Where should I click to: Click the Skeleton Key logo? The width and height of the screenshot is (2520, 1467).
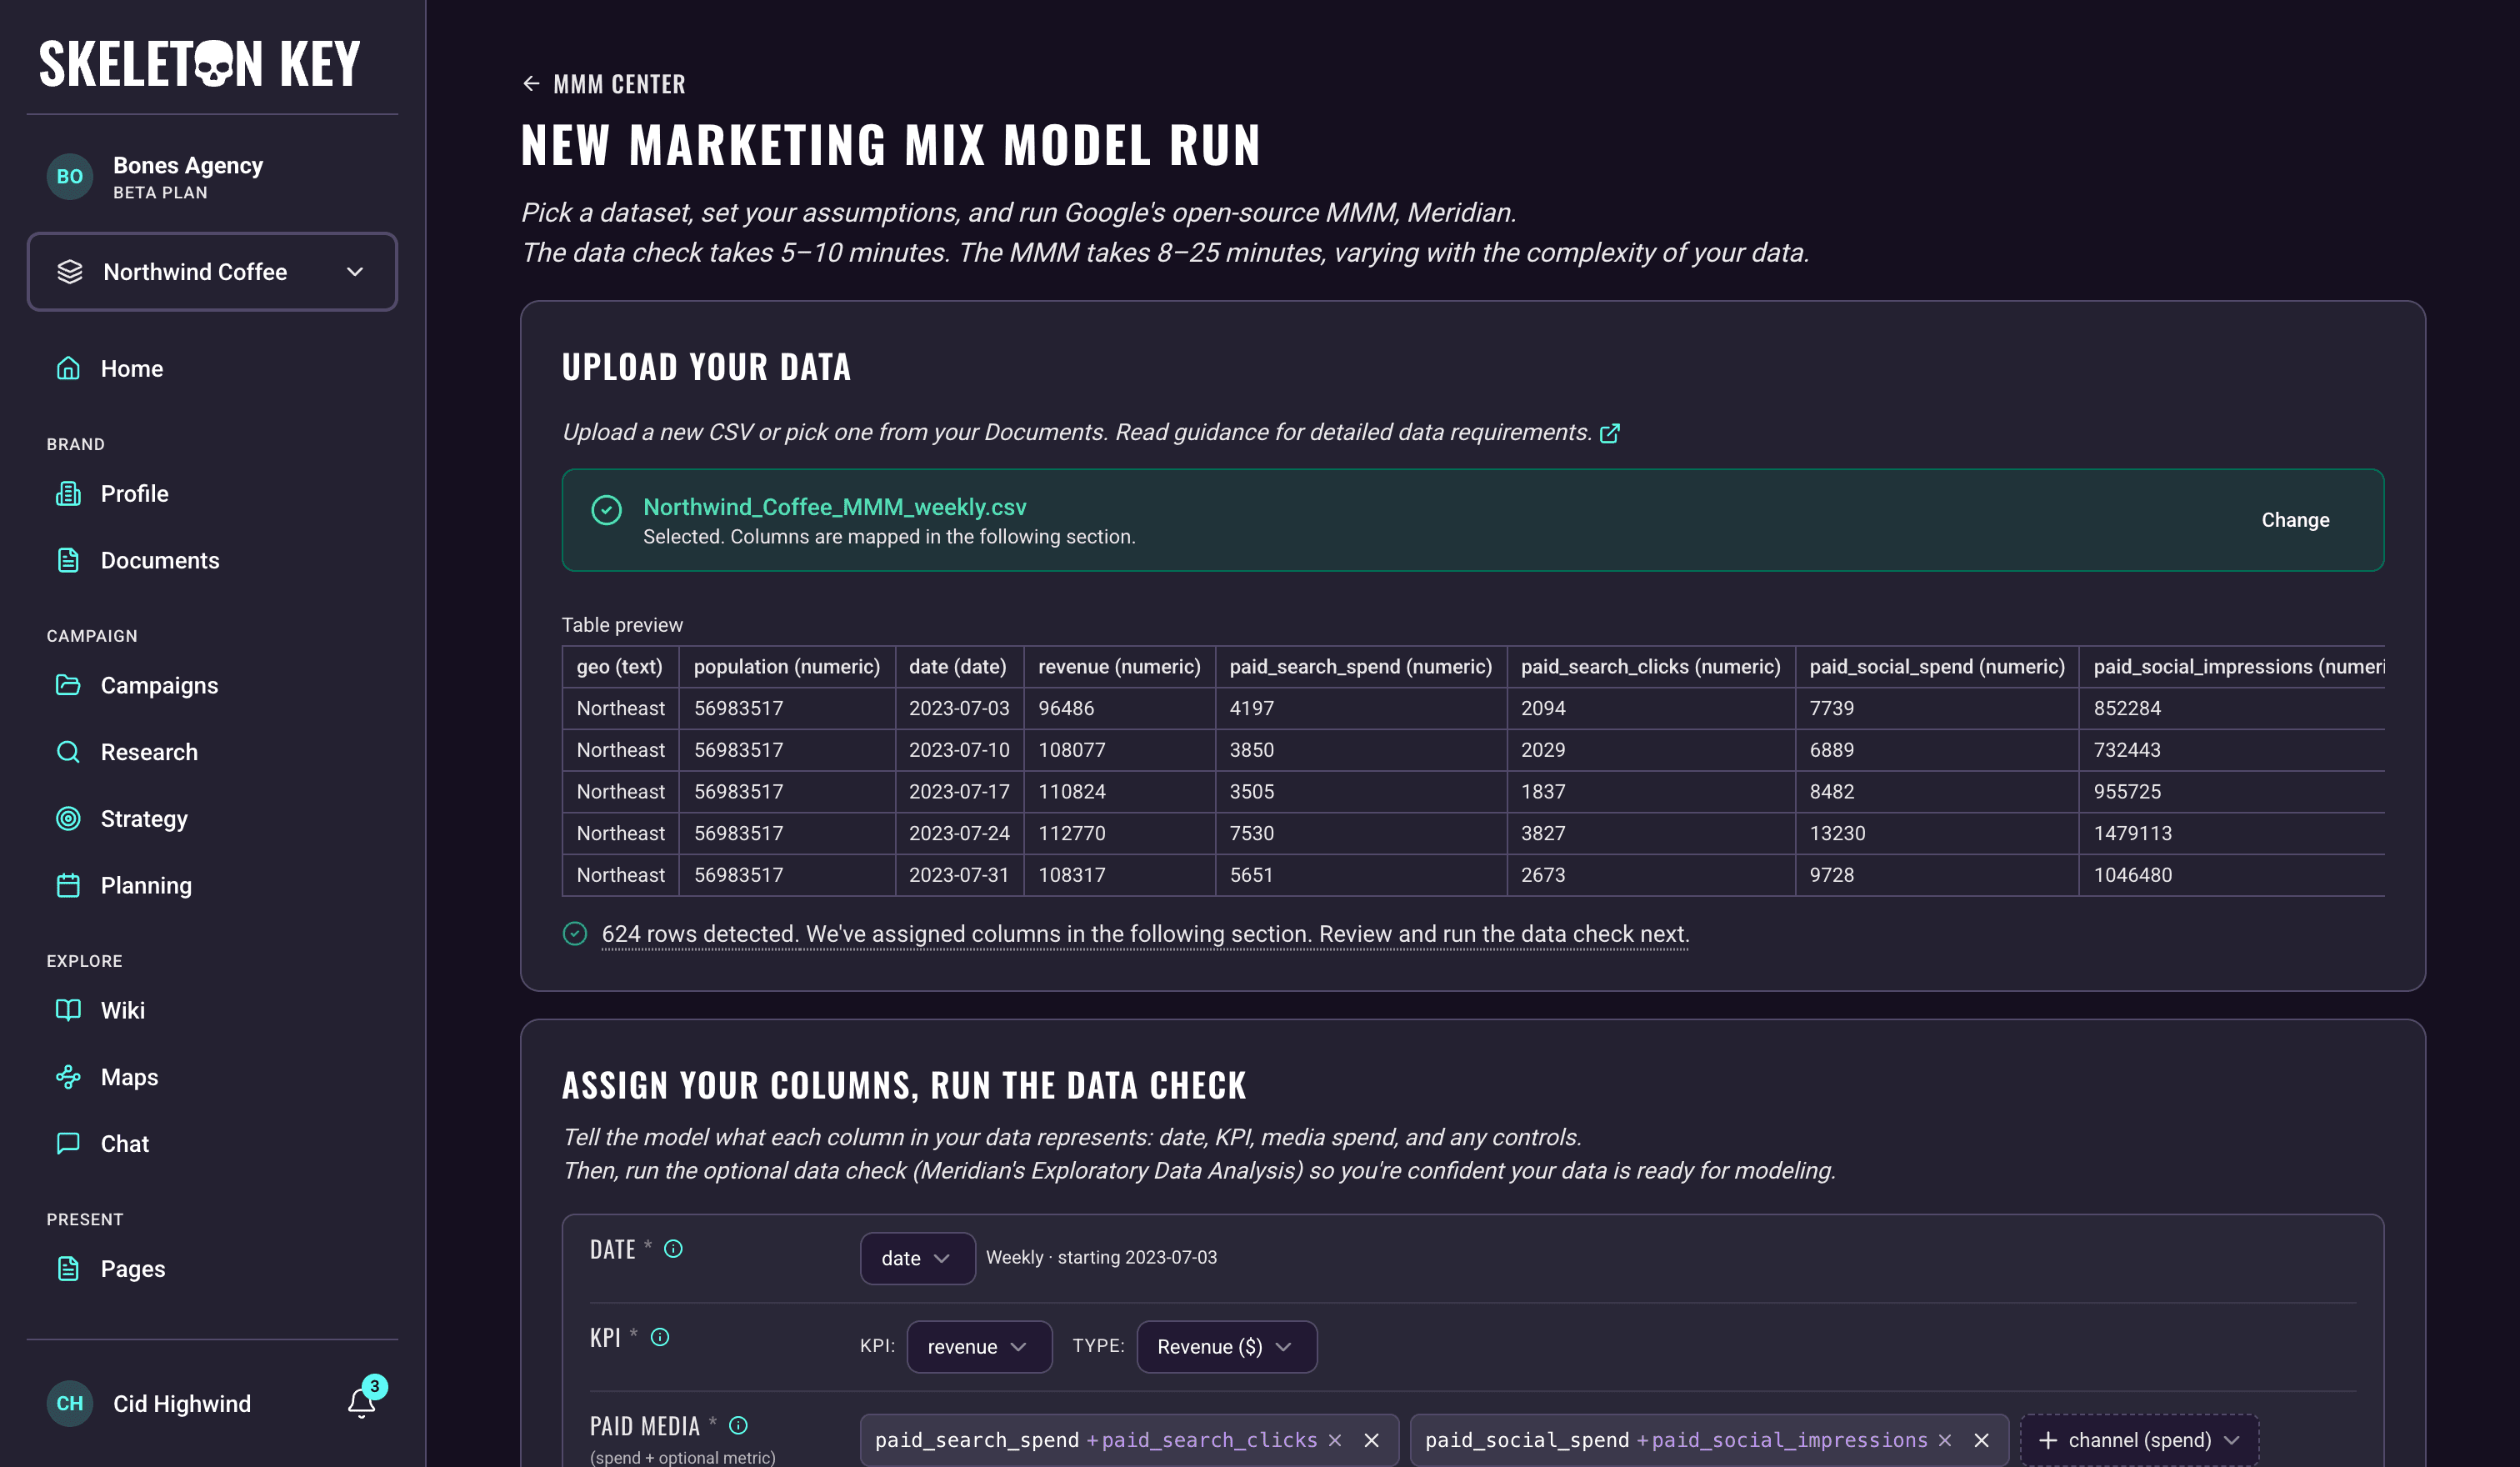click(199, 64)
